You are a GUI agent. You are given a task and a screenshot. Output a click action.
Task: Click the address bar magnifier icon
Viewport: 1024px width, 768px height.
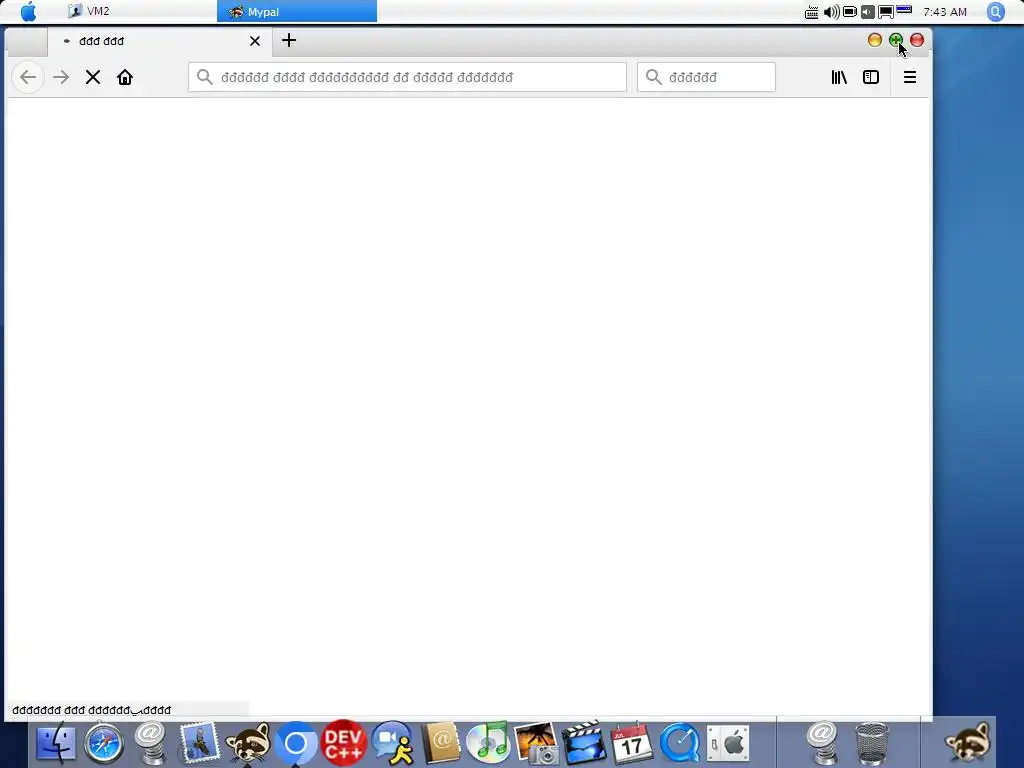click(204, 77)
